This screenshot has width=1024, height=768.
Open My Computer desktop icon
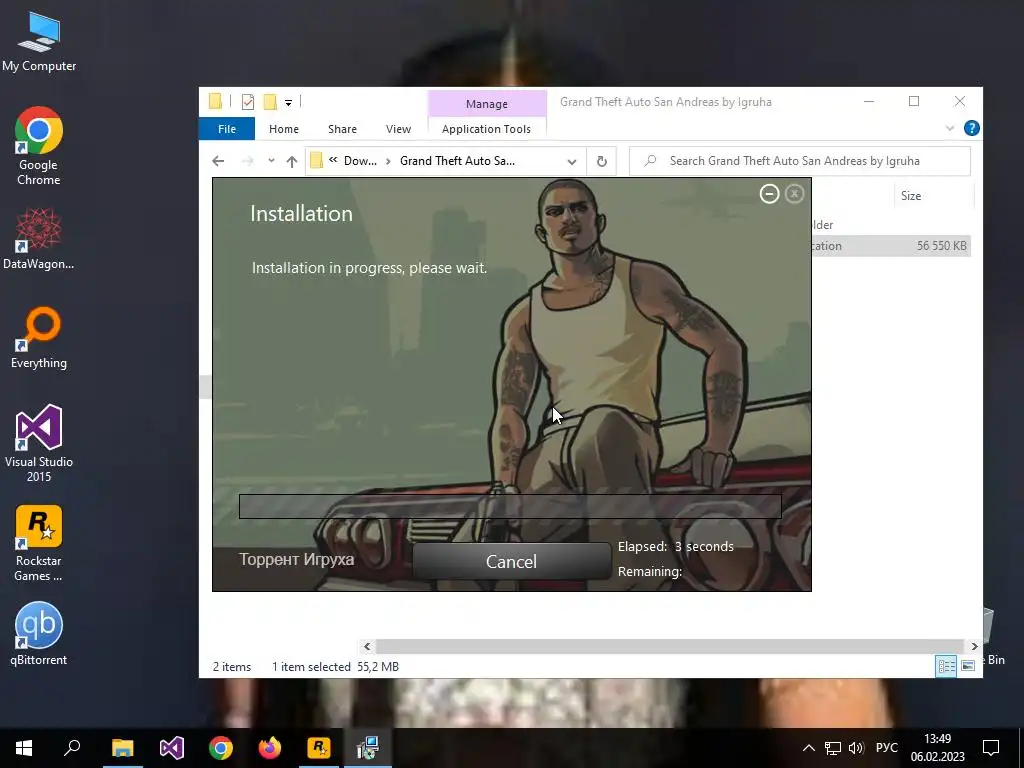coord(39,42)
